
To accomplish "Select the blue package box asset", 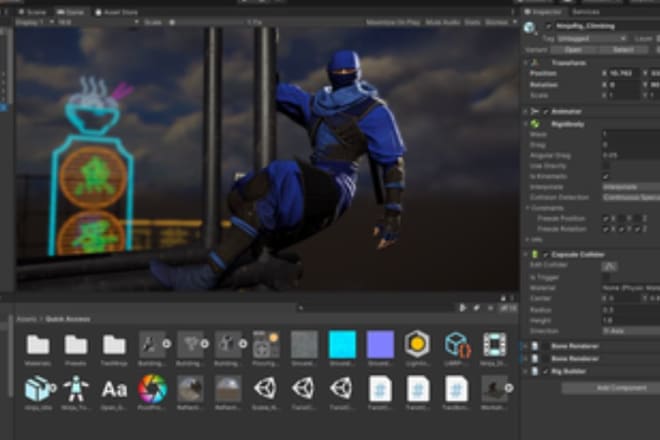I will [37, 388].
